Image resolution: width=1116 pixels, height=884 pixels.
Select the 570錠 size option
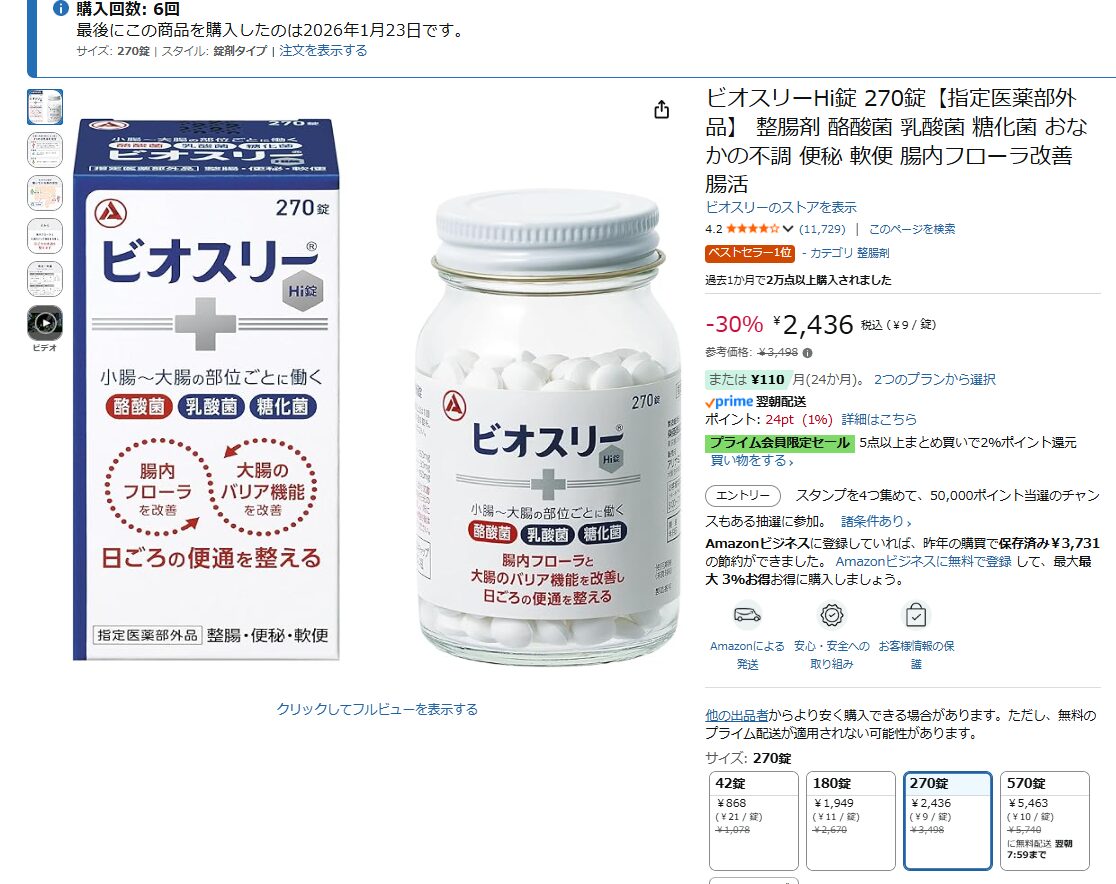click(1045, 821)
